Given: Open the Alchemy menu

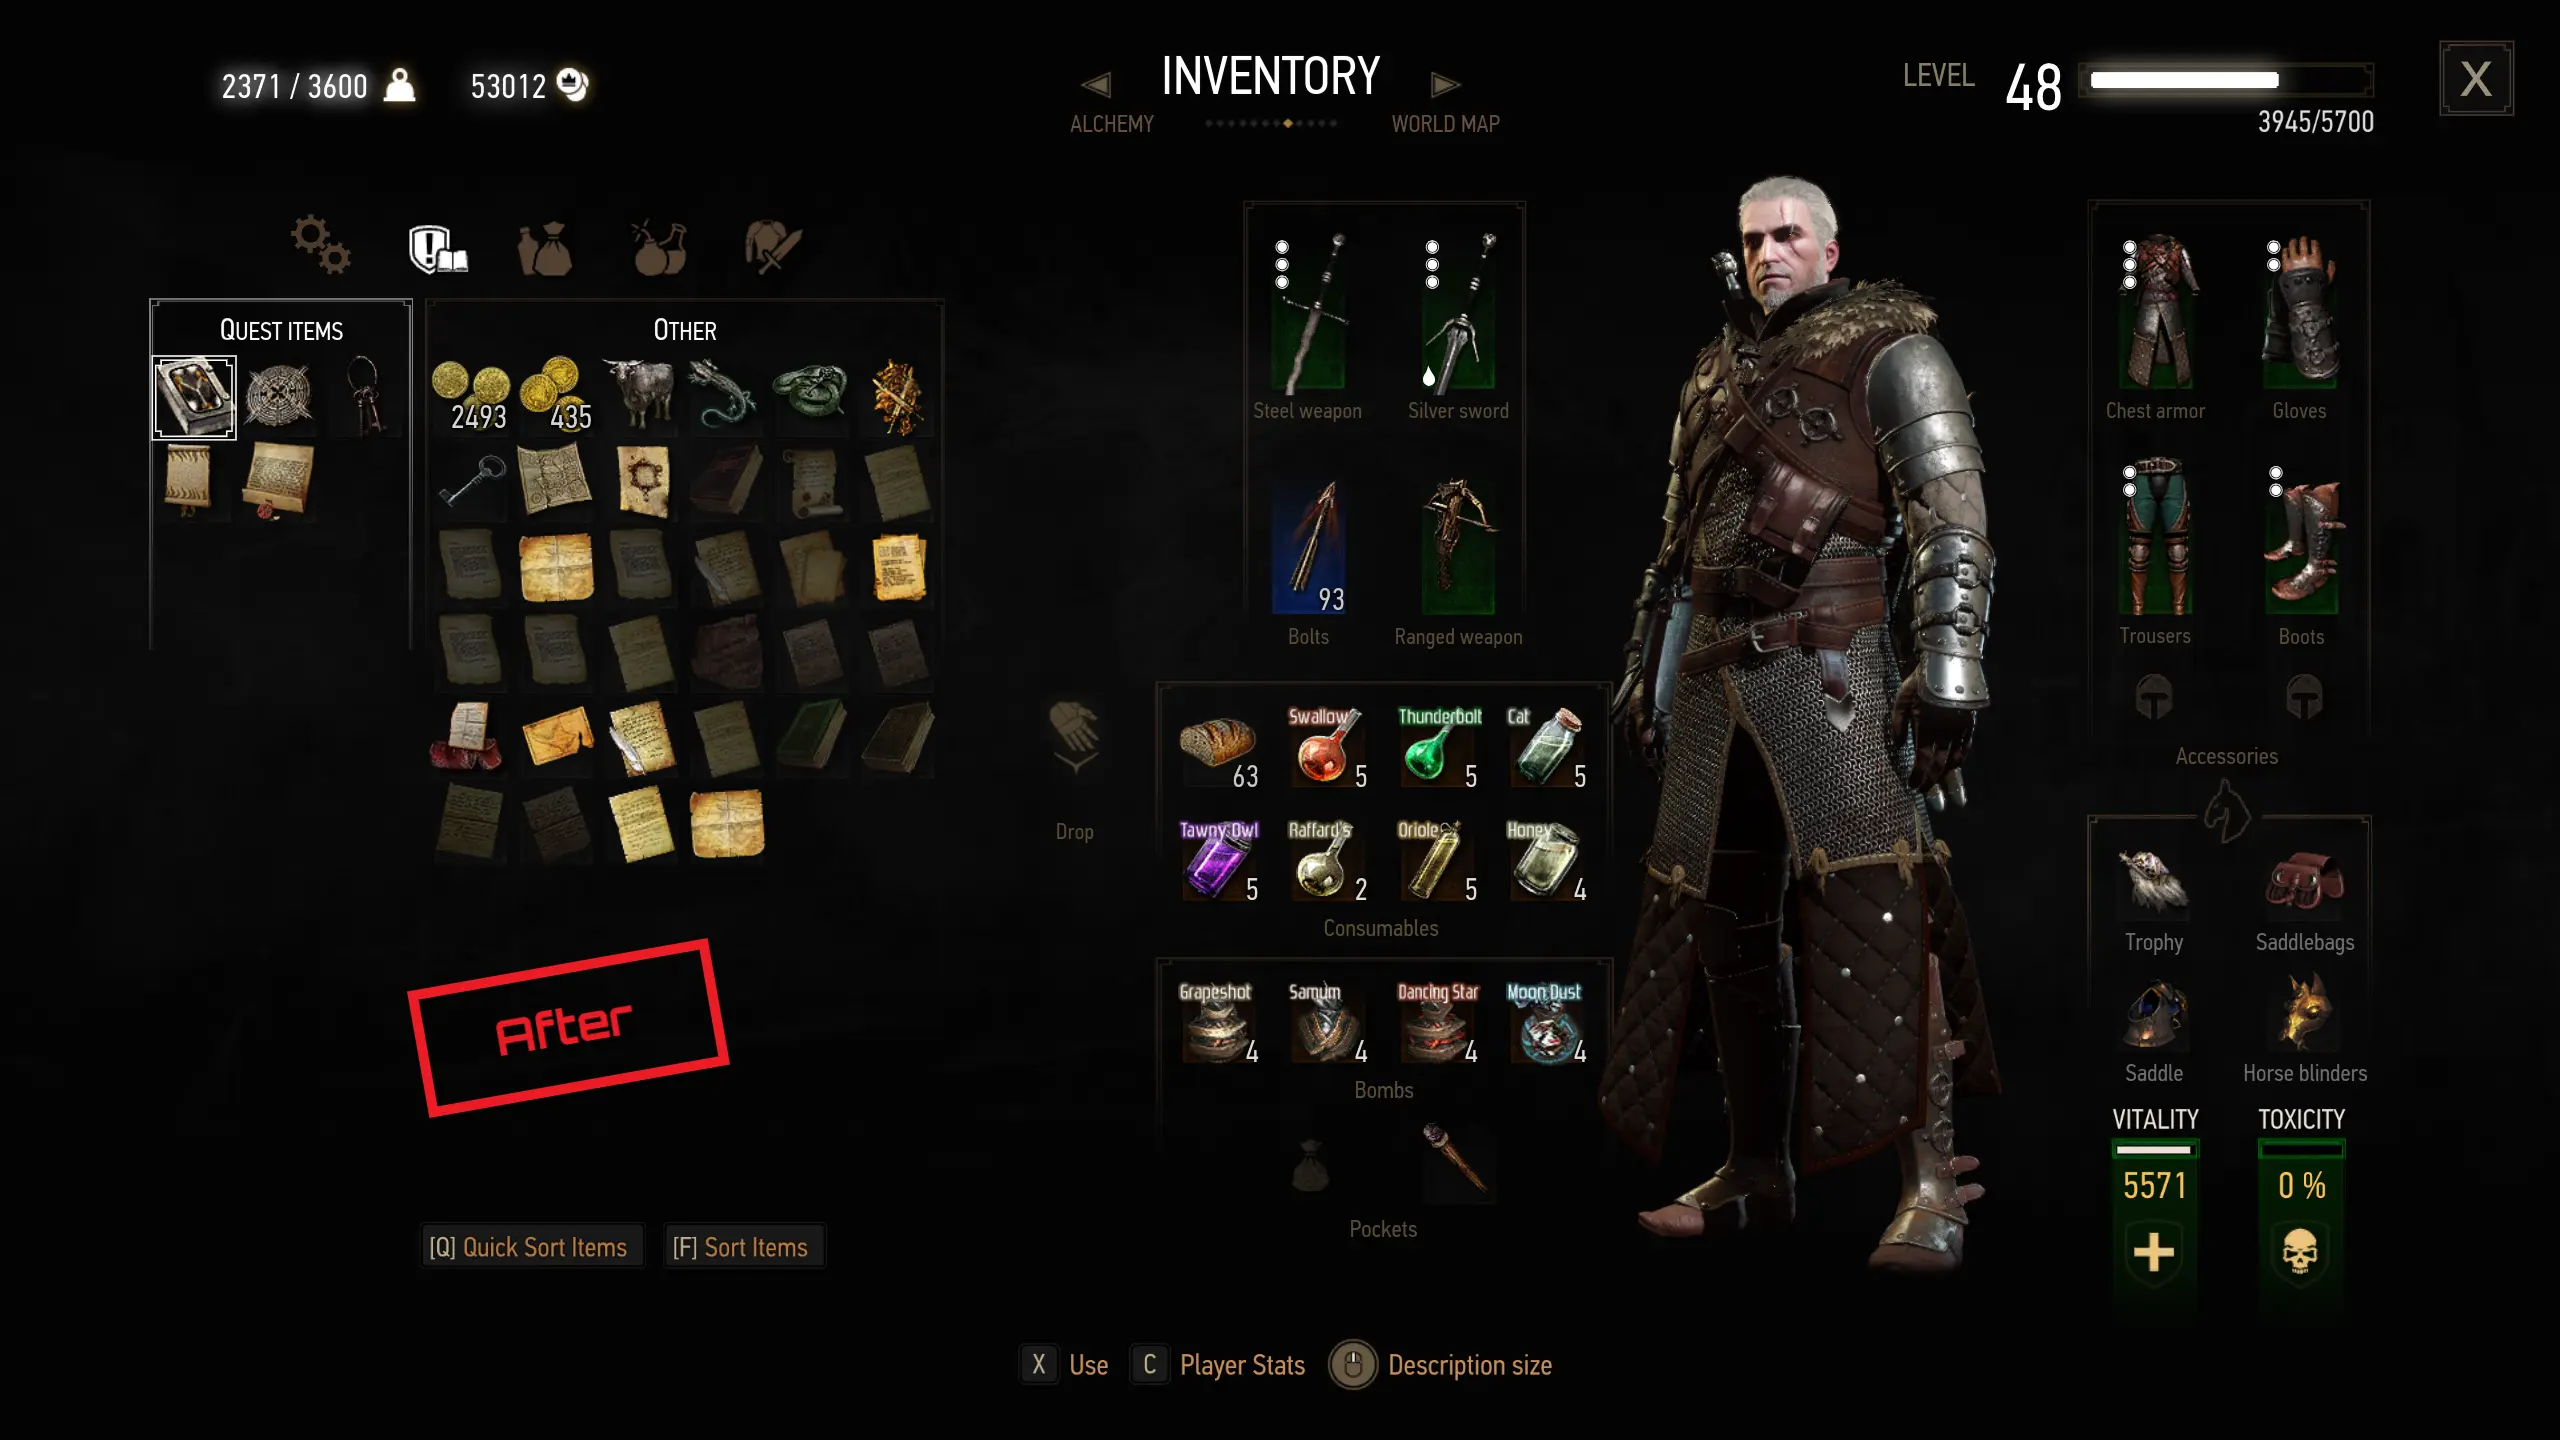Looking at the screenshot, I should (1111, 124).
